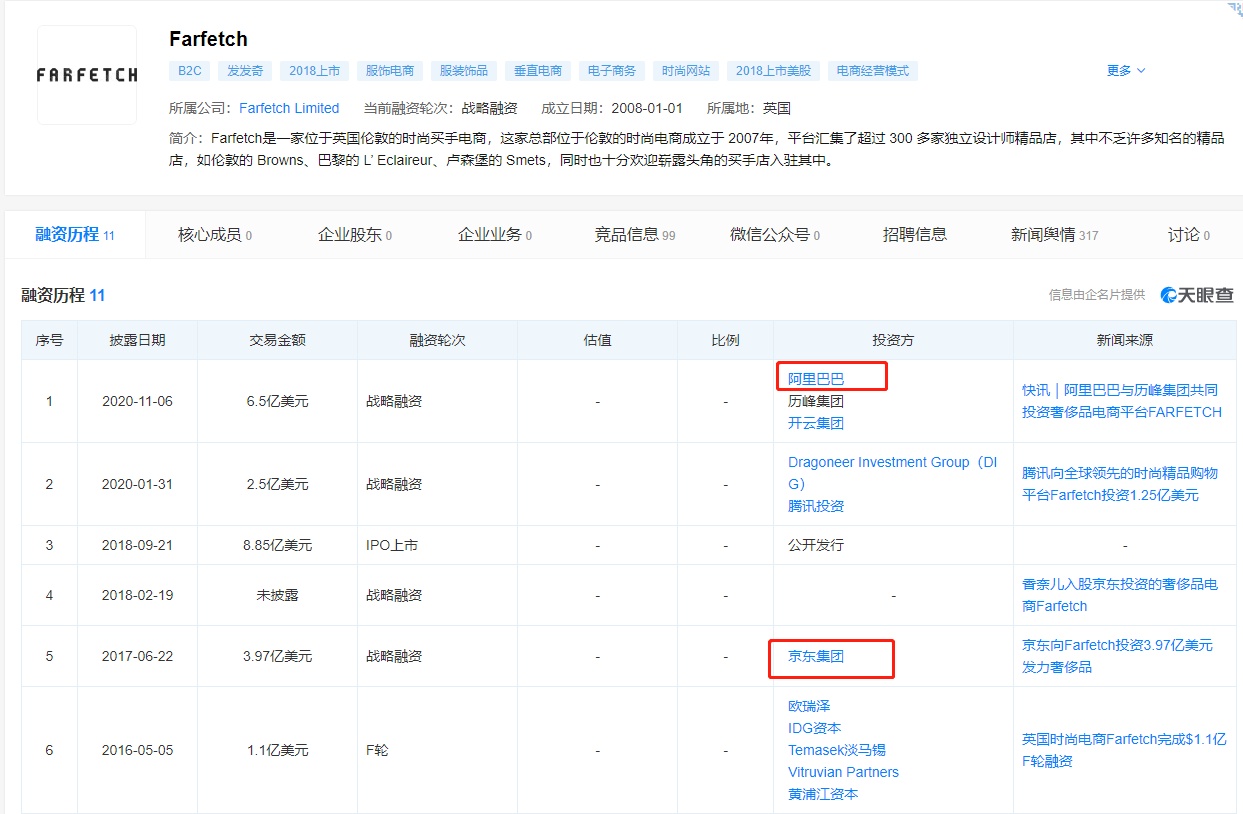Select the 服装饰品 tag
The height and width of the screenshot is (814, 1243).
(464, 71)
